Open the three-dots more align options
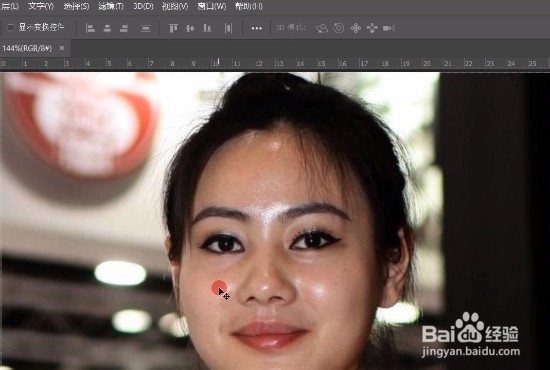Viewport: 550px width, 370px height. (x=257, y=28)
